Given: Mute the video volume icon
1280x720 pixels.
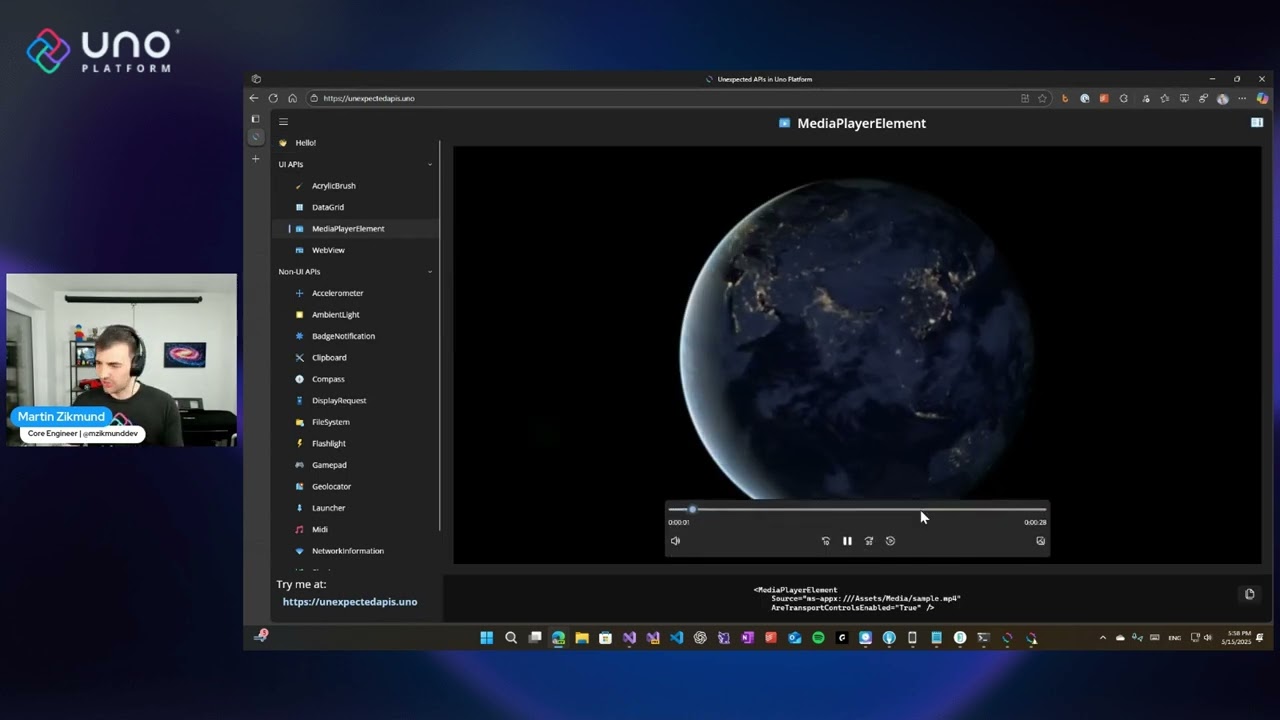Looking at the screenshot, I should [675, 541].
